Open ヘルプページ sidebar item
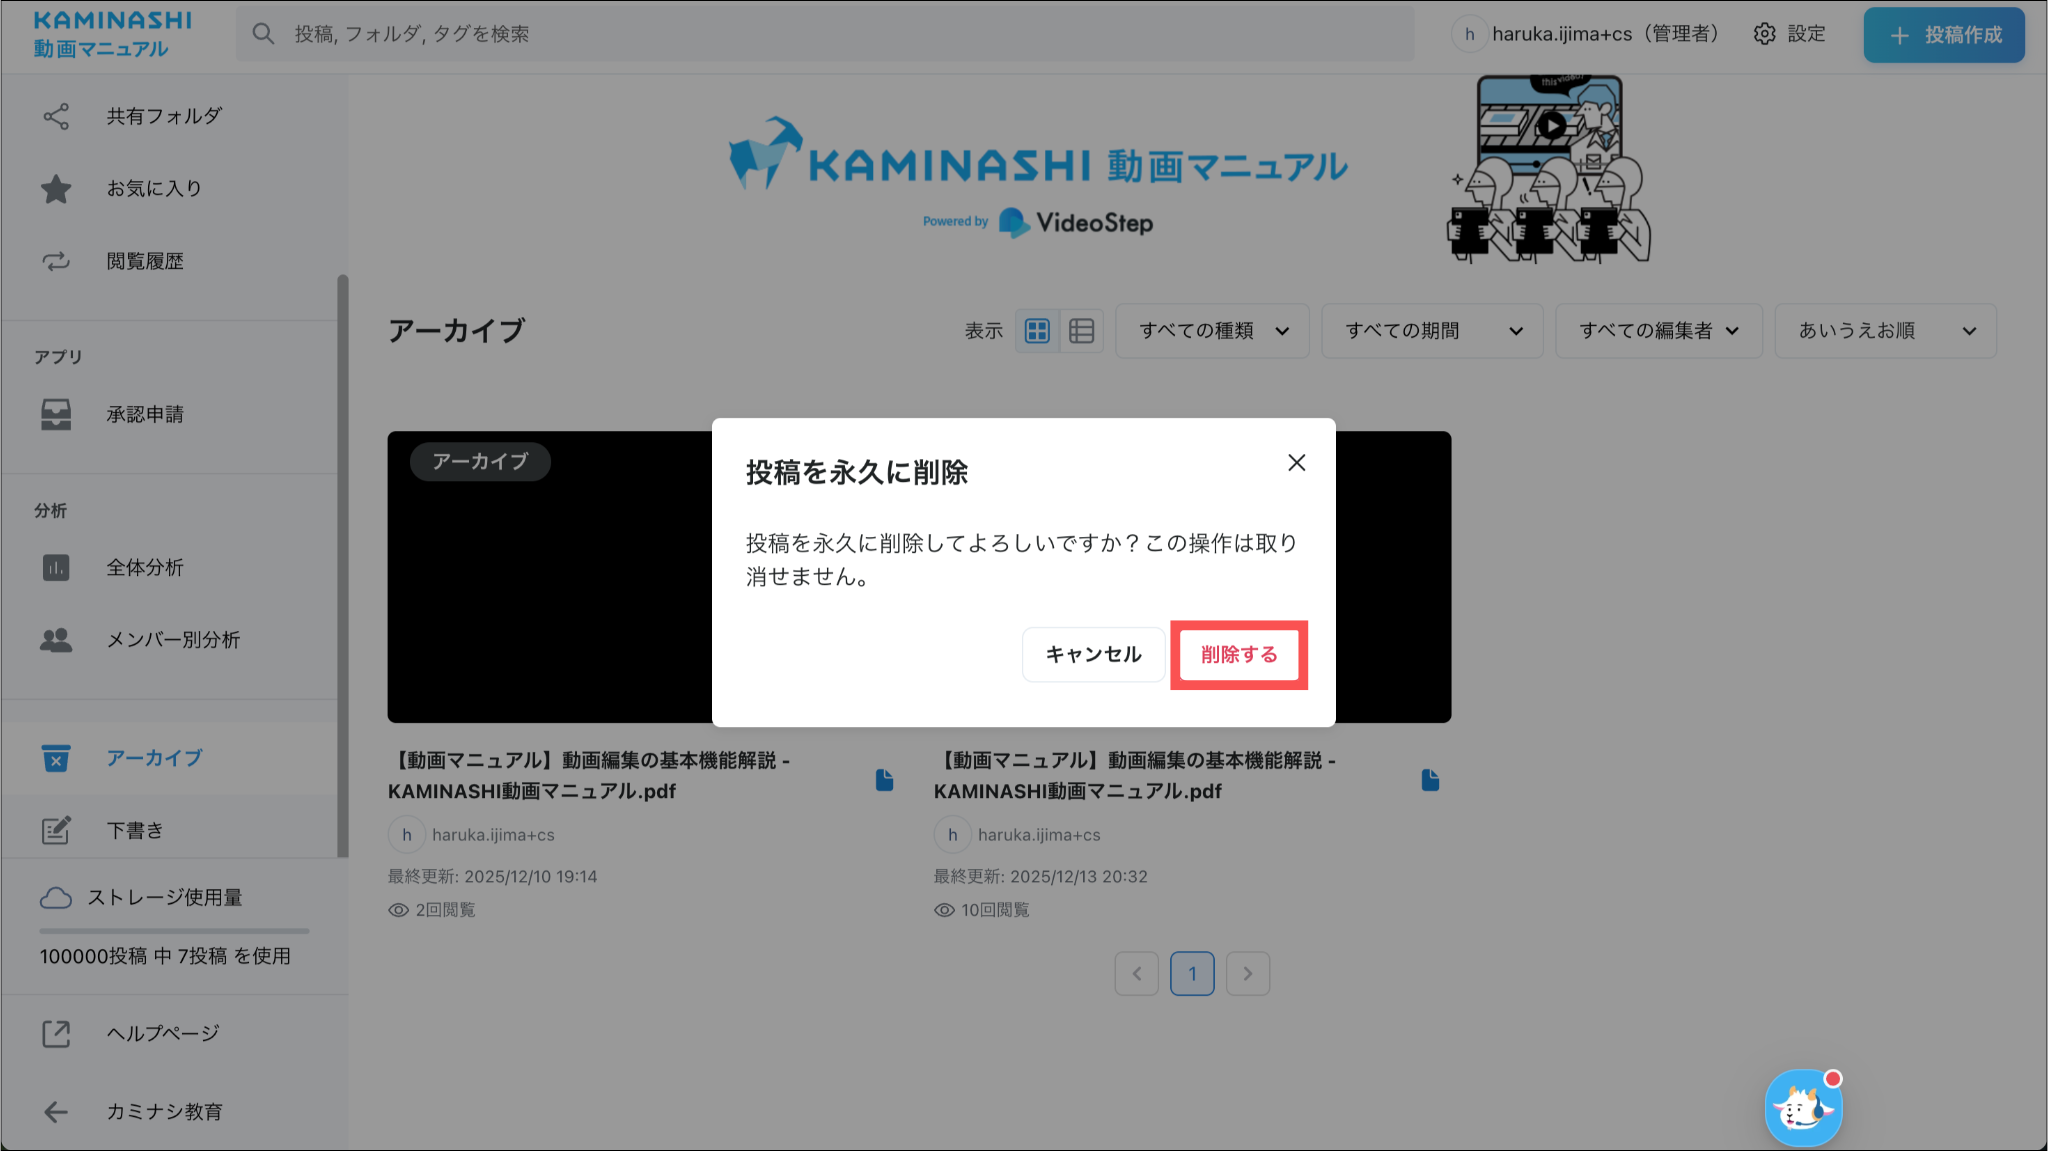 [162, 1033]
